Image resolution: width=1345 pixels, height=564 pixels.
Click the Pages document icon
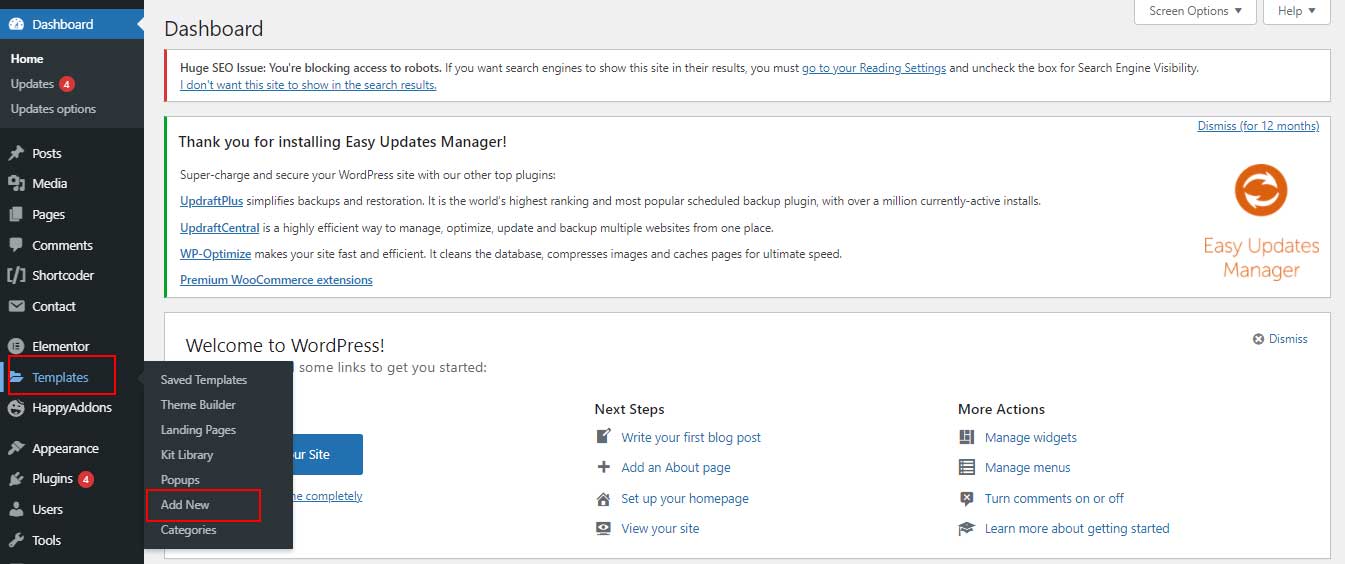[16, 214]
